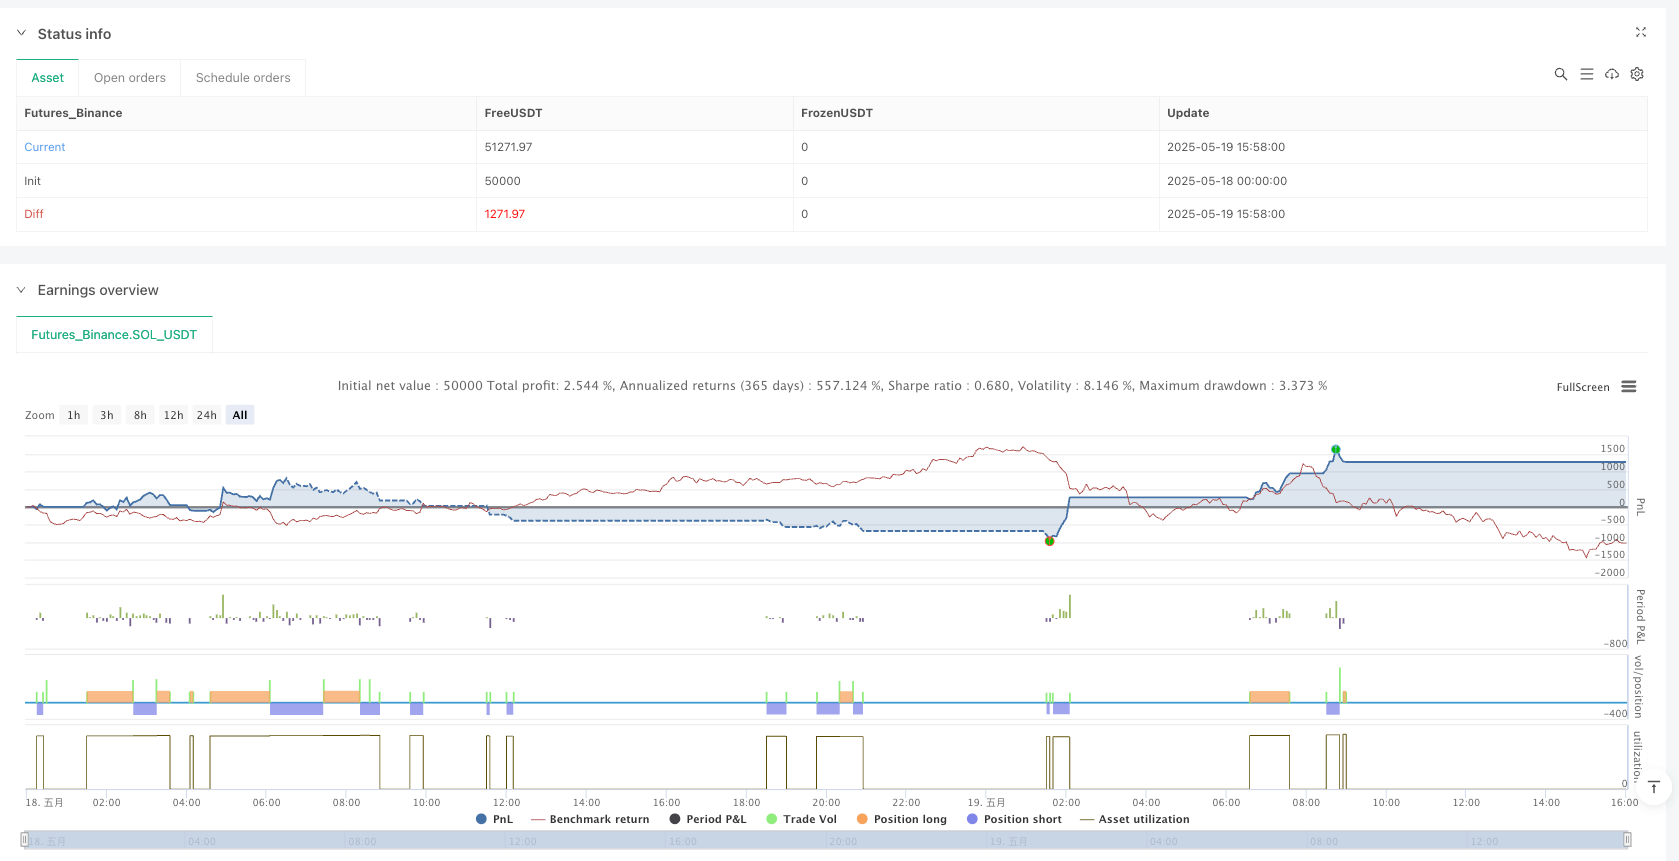Click the FullScreen chart button

pyautogui.click(x=1582, y=387)
